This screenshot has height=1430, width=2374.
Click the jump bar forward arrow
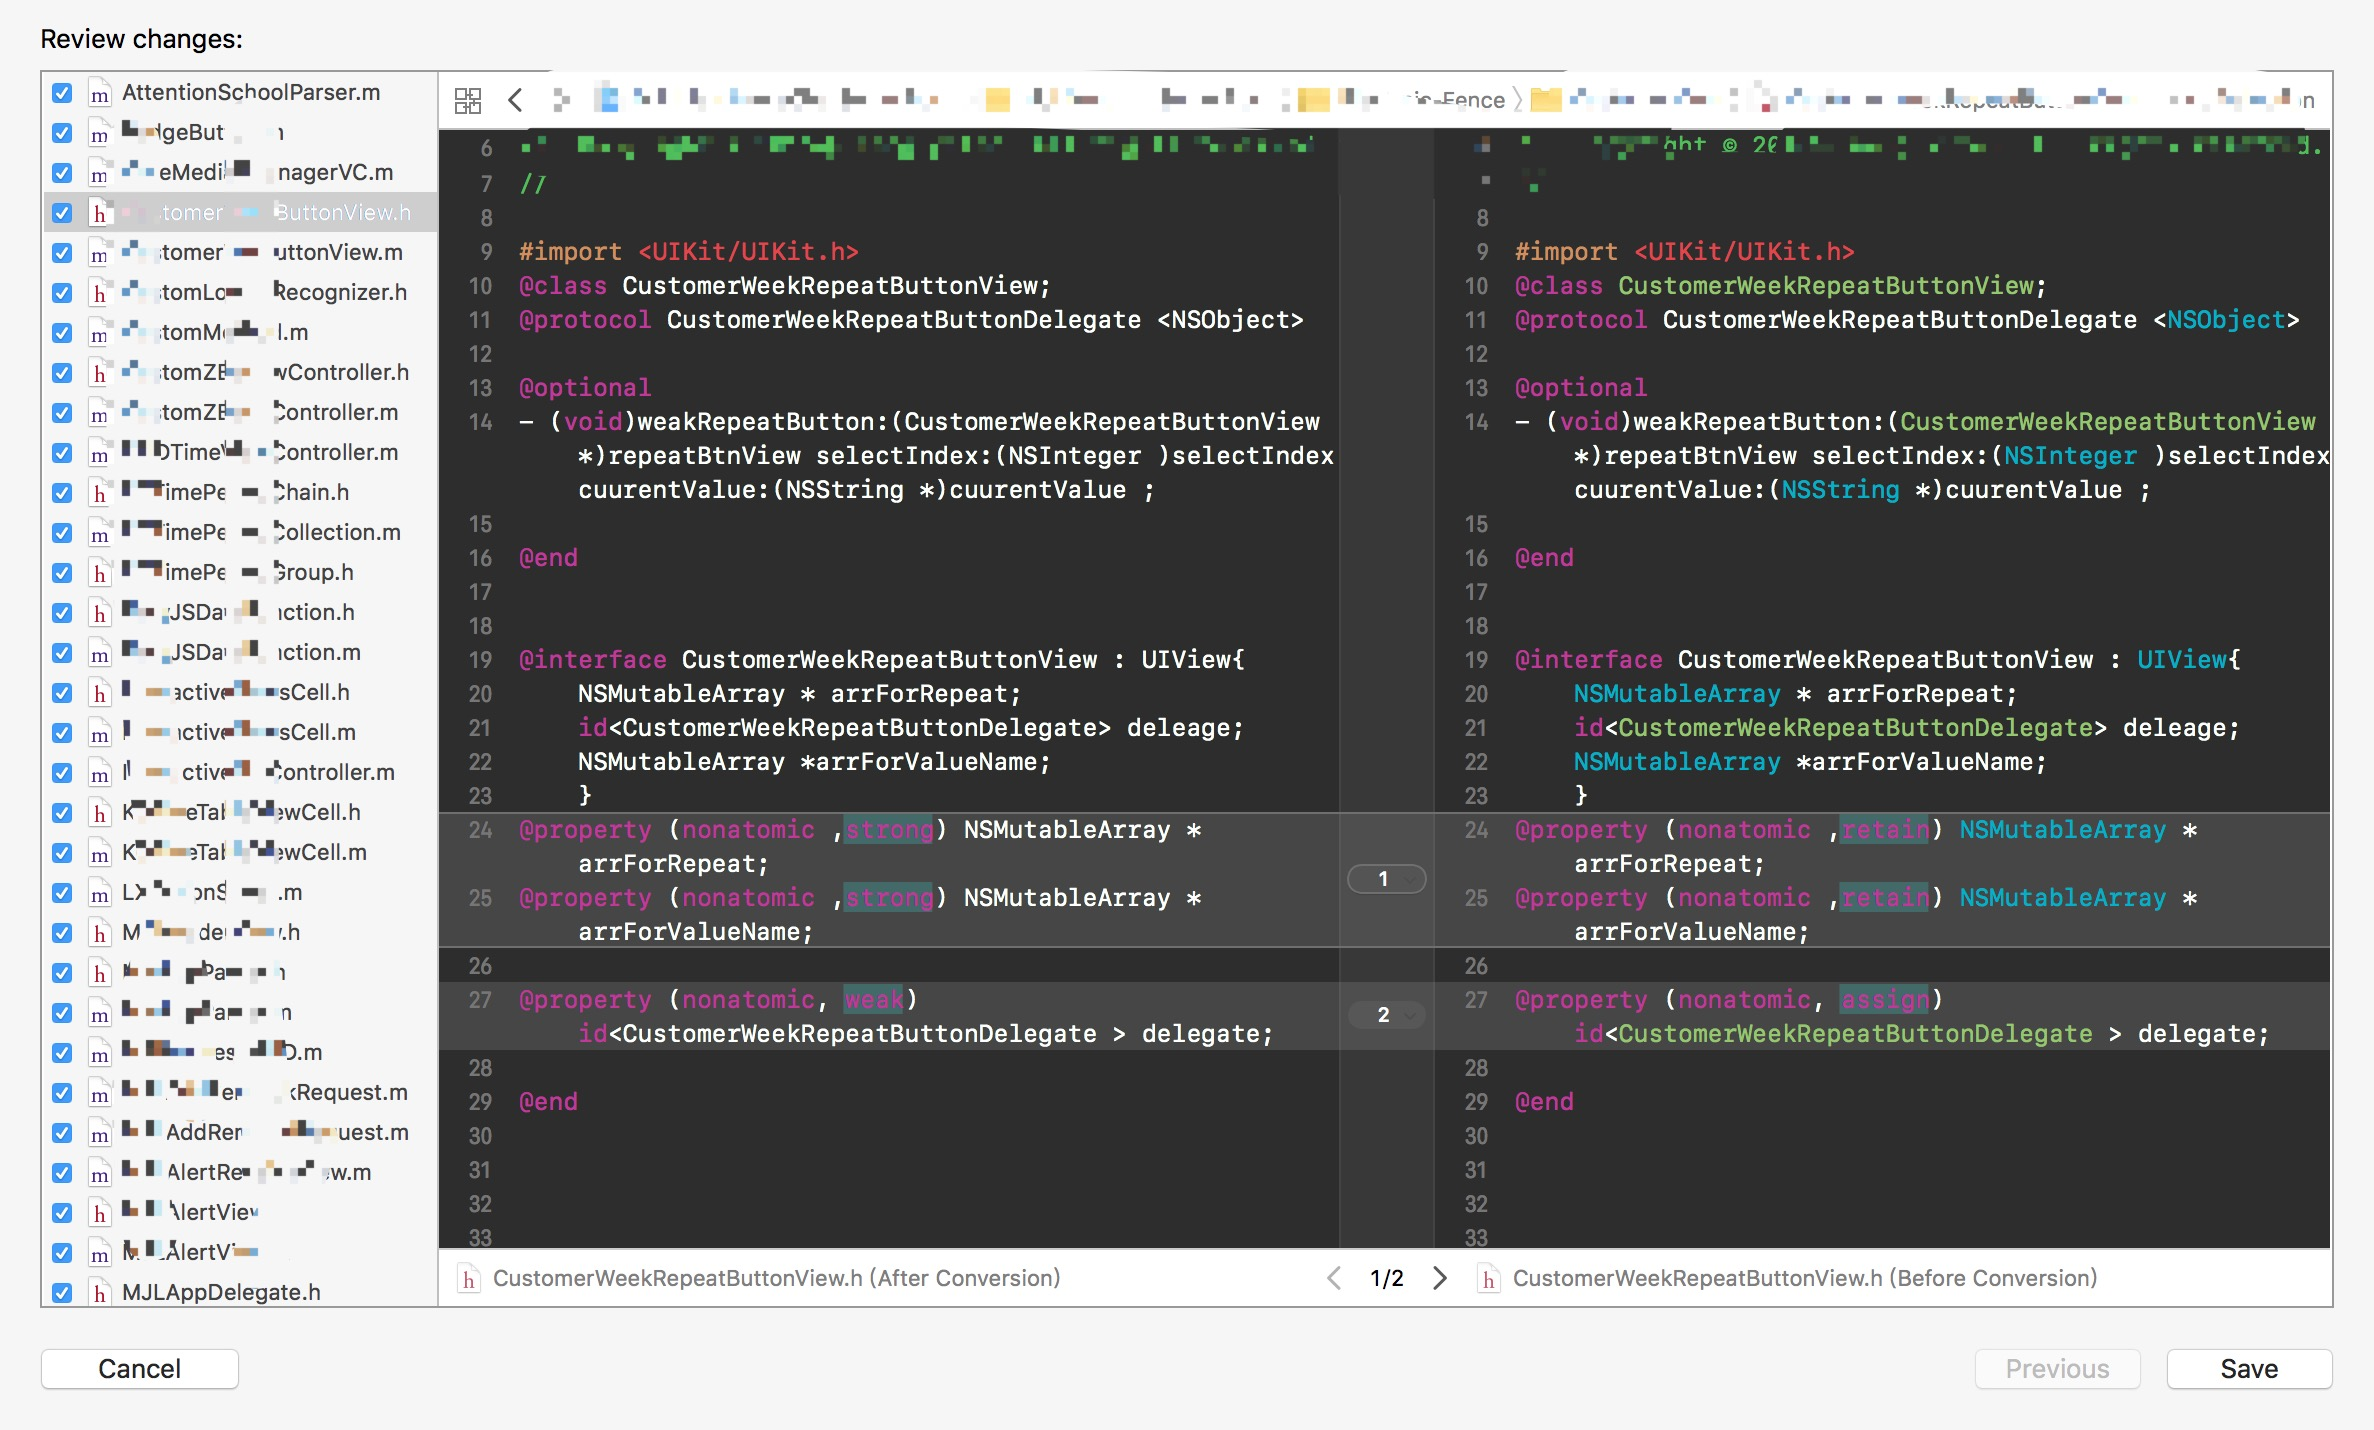[561, 100]
